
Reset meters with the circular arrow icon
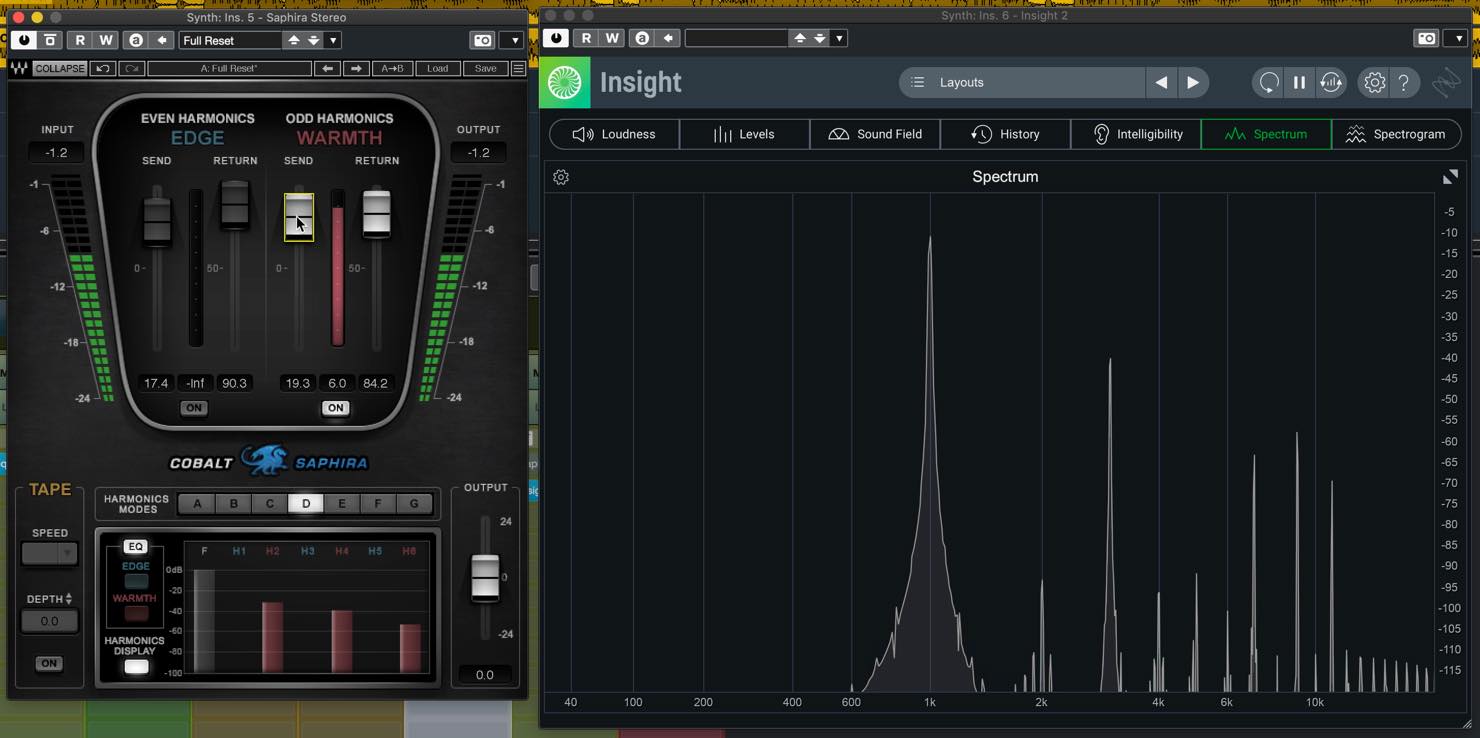[x=1268, y=83]
